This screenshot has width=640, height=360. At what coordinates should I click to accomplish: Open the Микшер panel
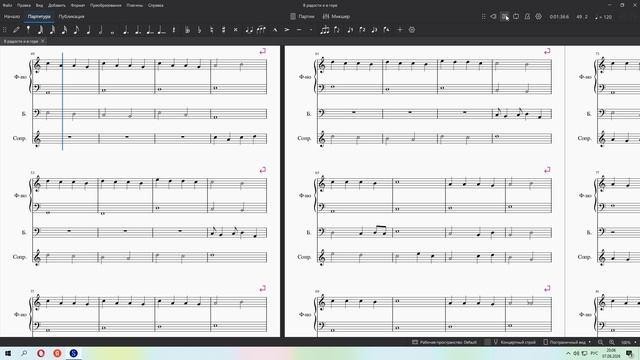(336, 16)
